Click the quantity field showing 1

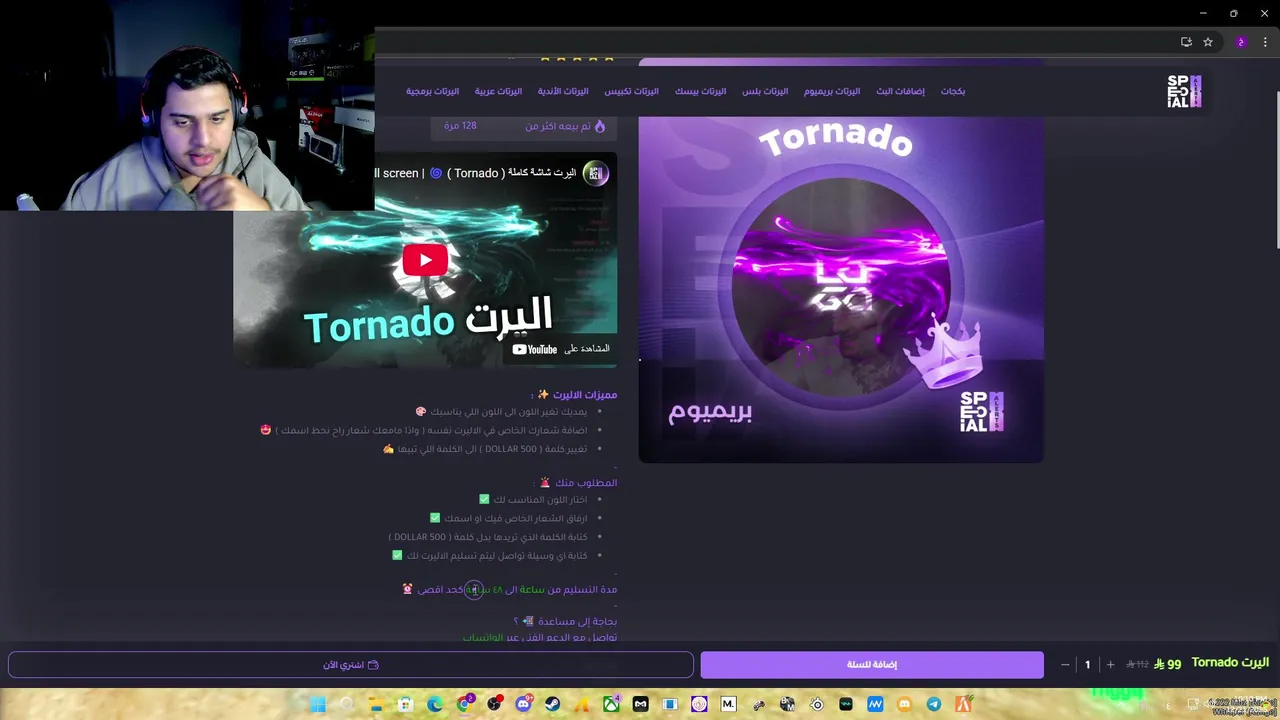pyautogui.click(x=1088, y=664)
